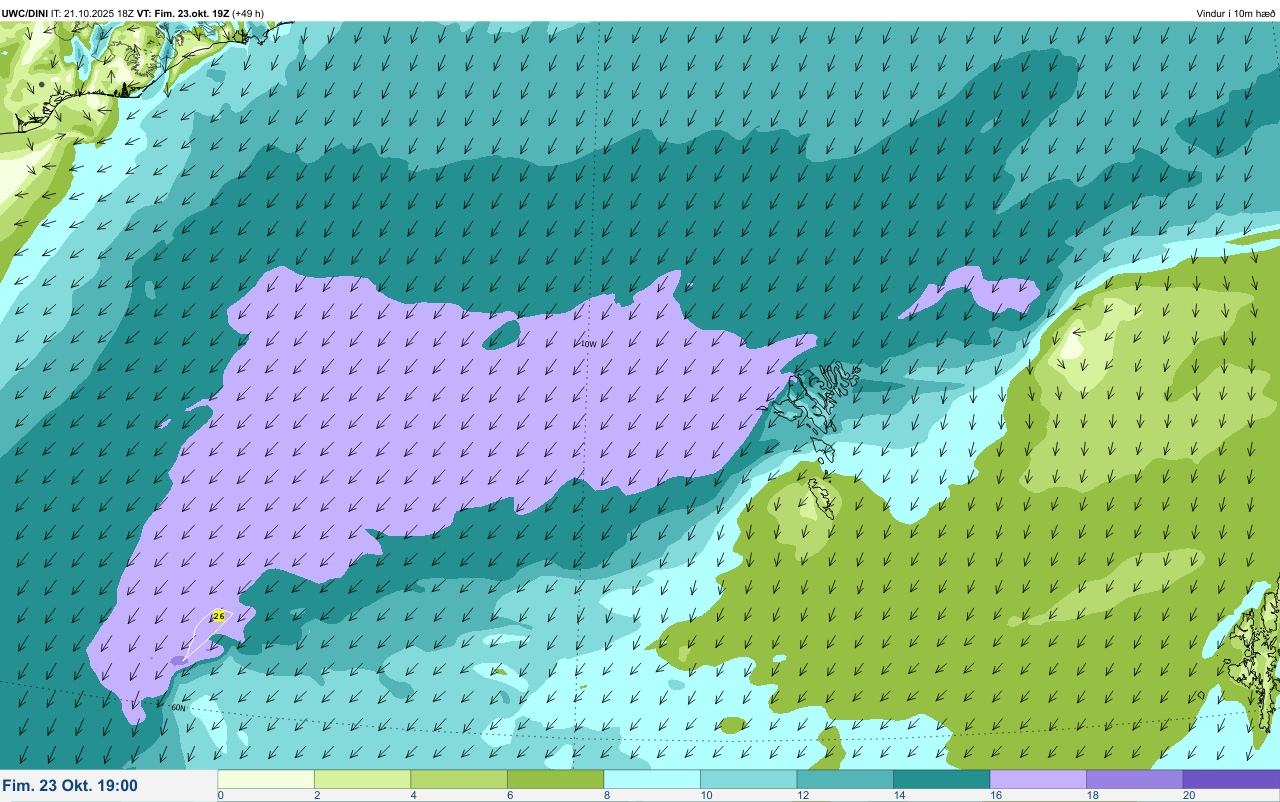
Task: Click the yellow 26 wind maximum marker
Action: 219,617
